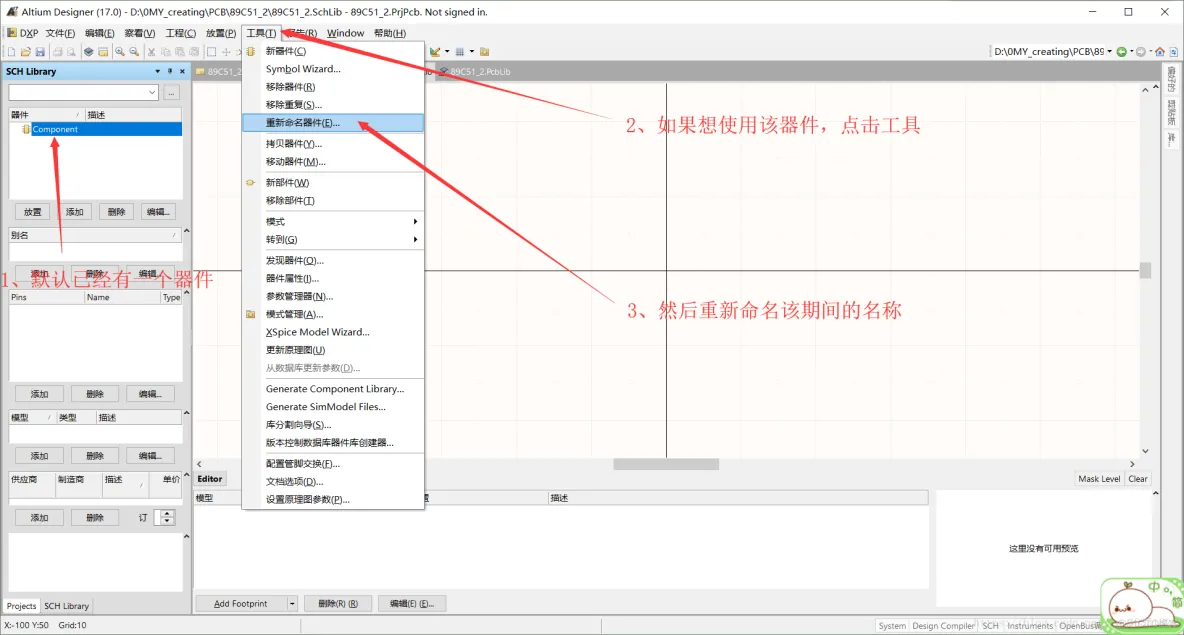
Task: Click the Clear button
Action: coord(1137,479)
